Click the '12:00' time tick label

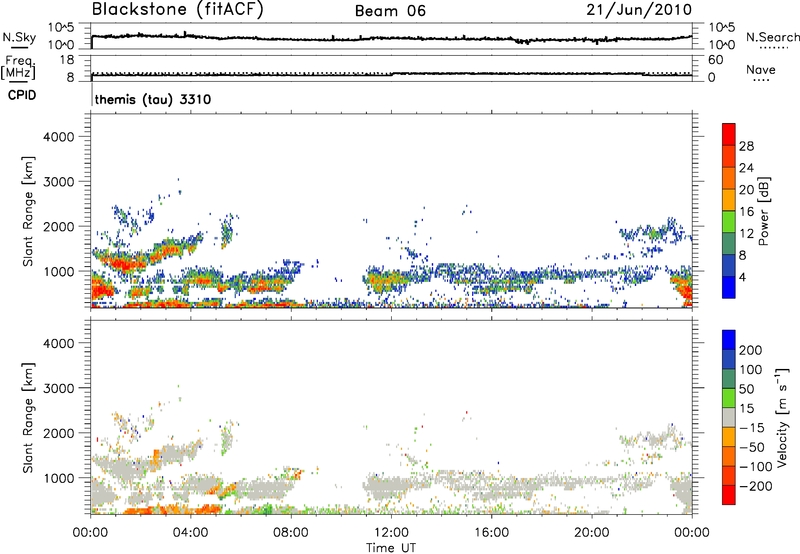(x=391, y=533)
